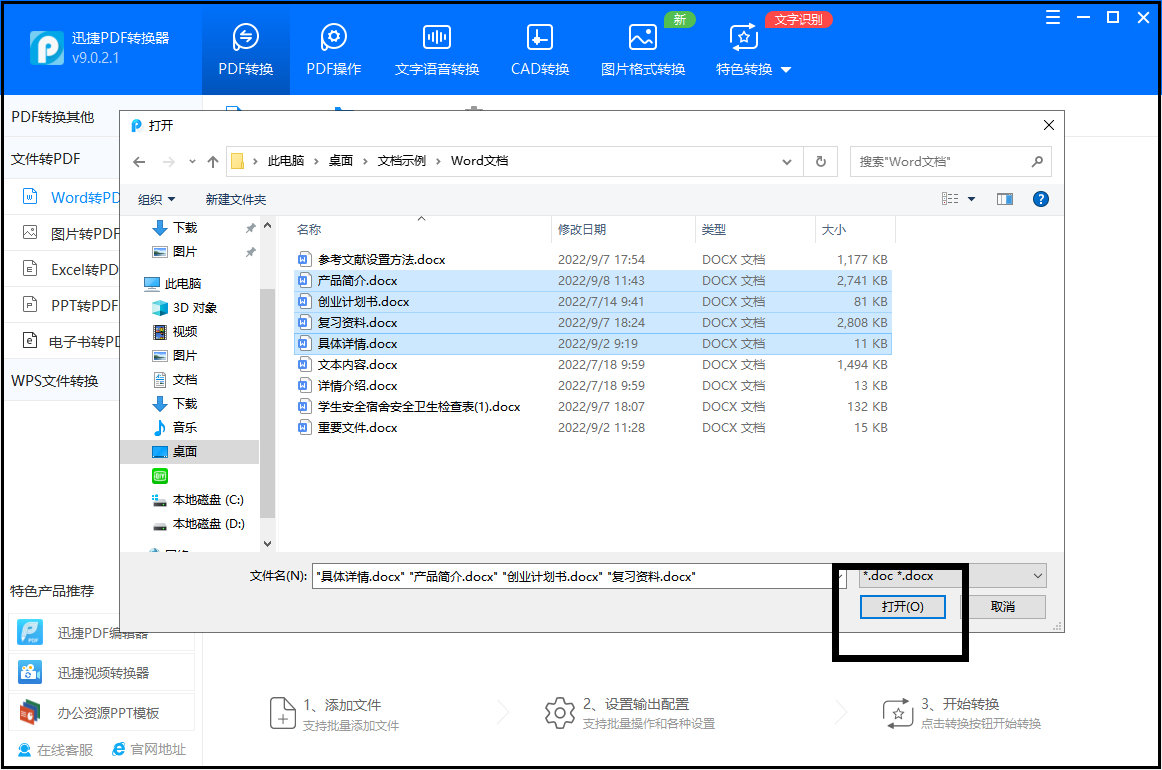Select file 文本内容.docx
Screen dimensions: 1162x770
[593, 365]
